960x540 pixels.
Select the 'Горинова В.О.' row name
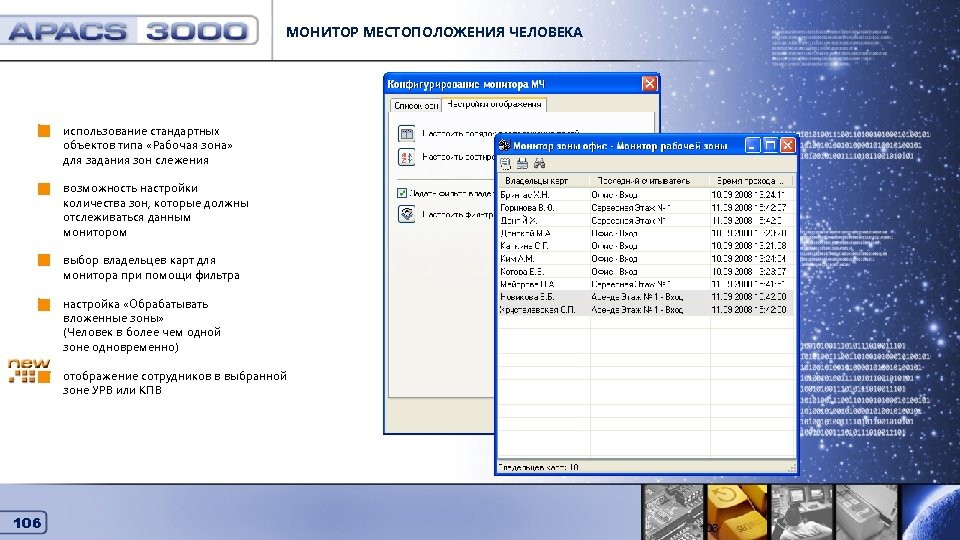click(527, 208)
